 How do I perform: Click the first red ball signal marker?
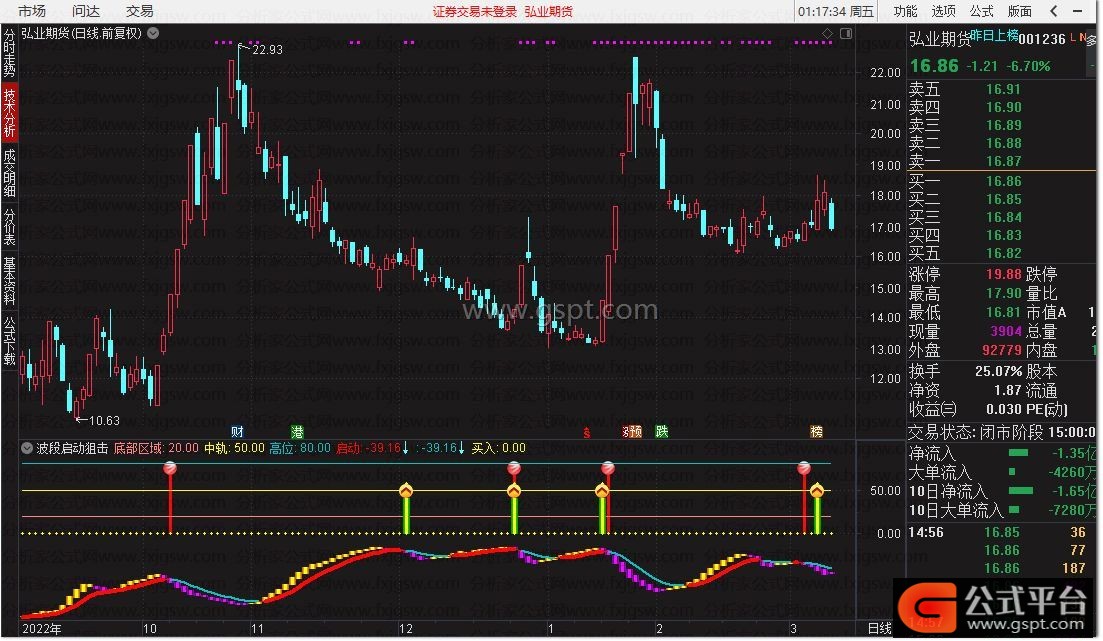coord(170,468)
